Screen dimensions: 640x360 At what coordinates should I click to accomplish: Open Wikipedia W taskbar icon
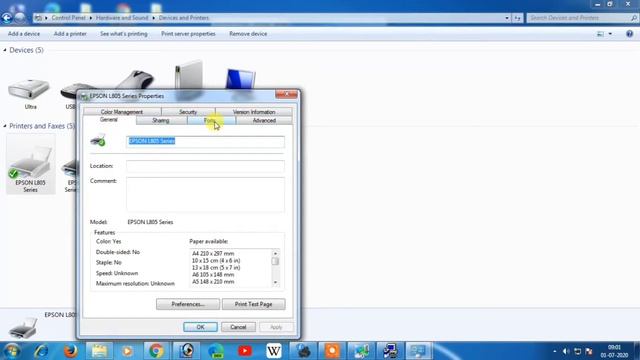coord(273,351)
